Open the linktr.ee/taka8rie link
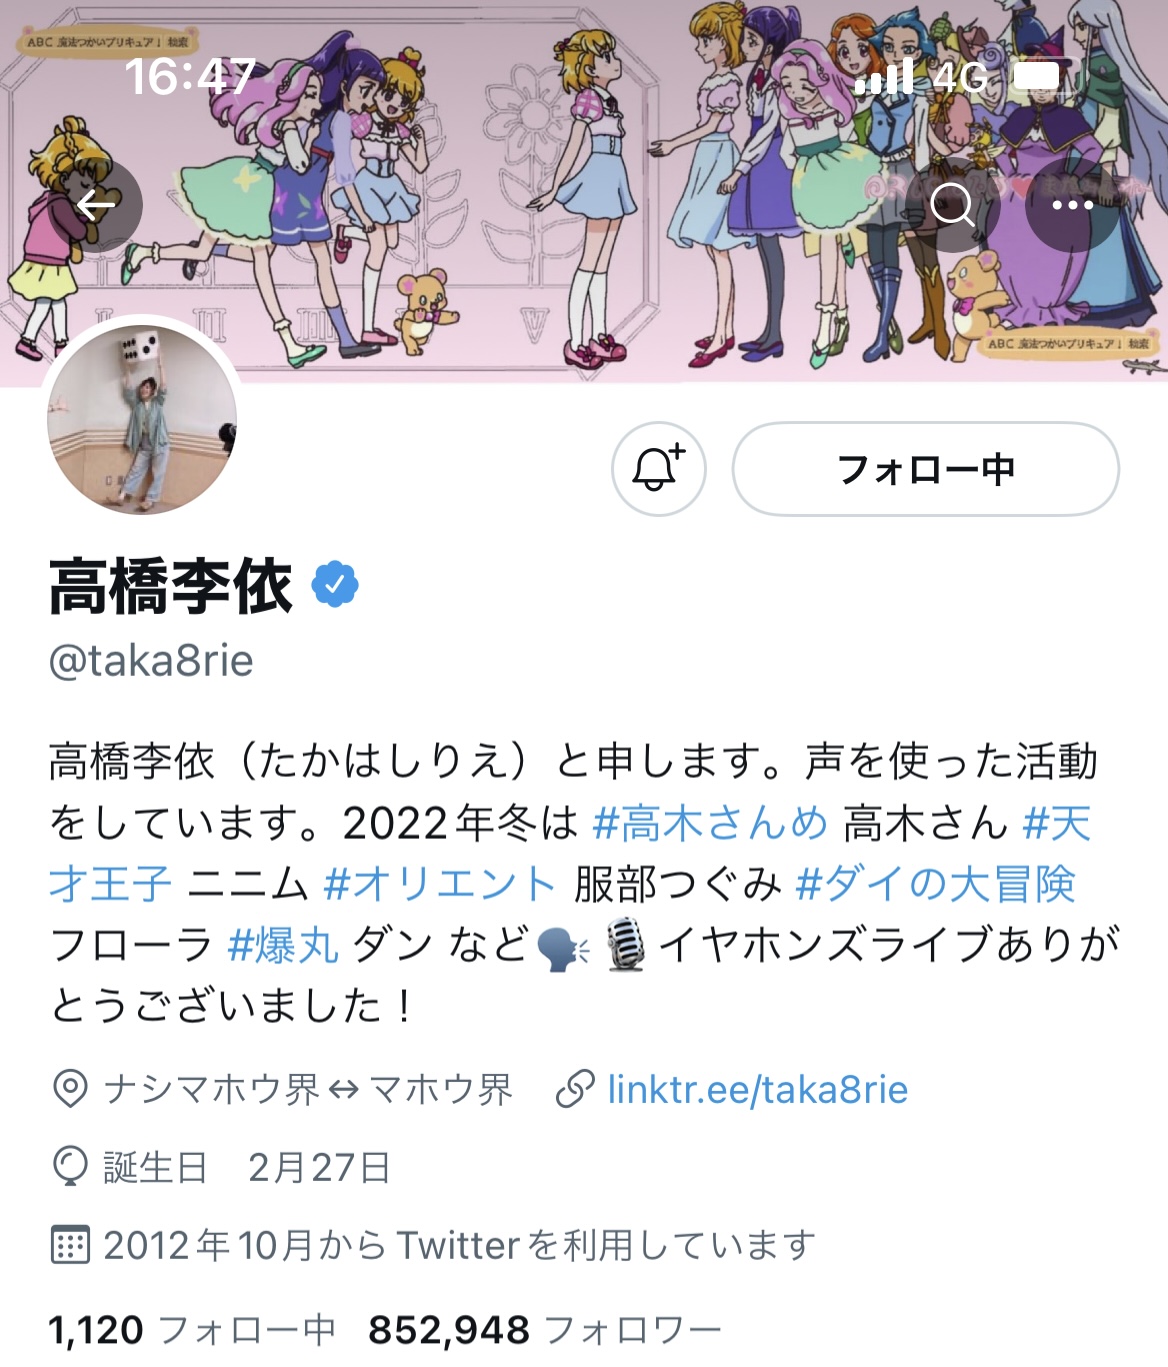Image resolution: width=1168 pixels, height=1367 pixels. pyautogui.click(x=758, y=1089)
